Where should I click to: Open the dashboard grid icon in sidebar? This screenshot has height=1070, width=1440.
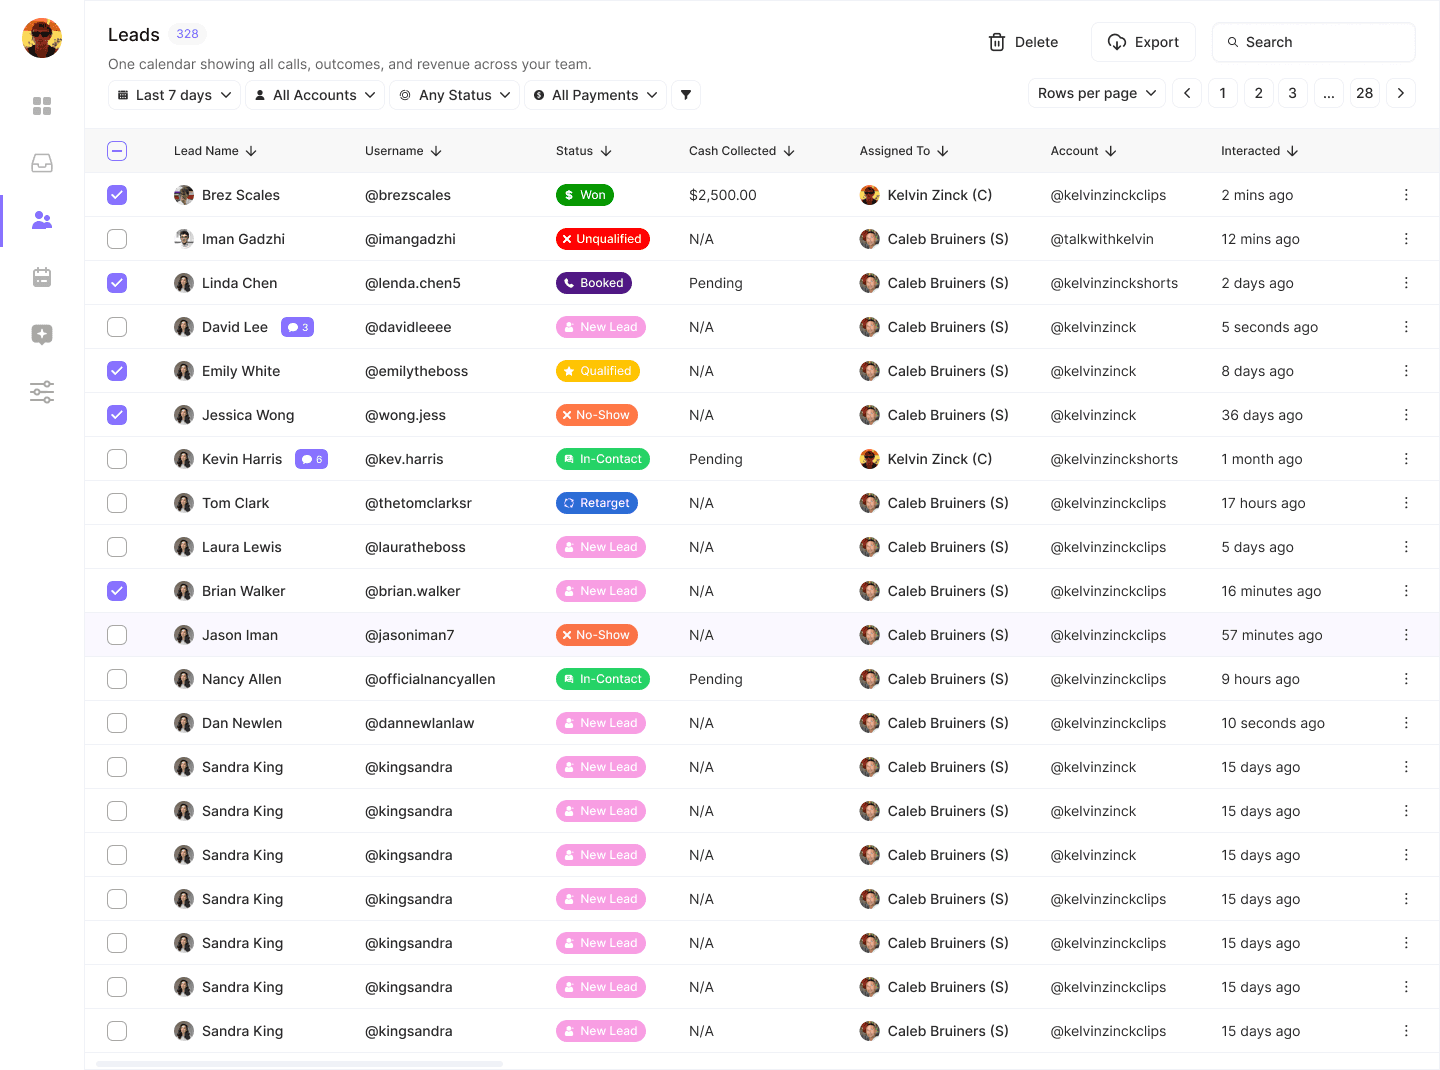click(42, 106)
